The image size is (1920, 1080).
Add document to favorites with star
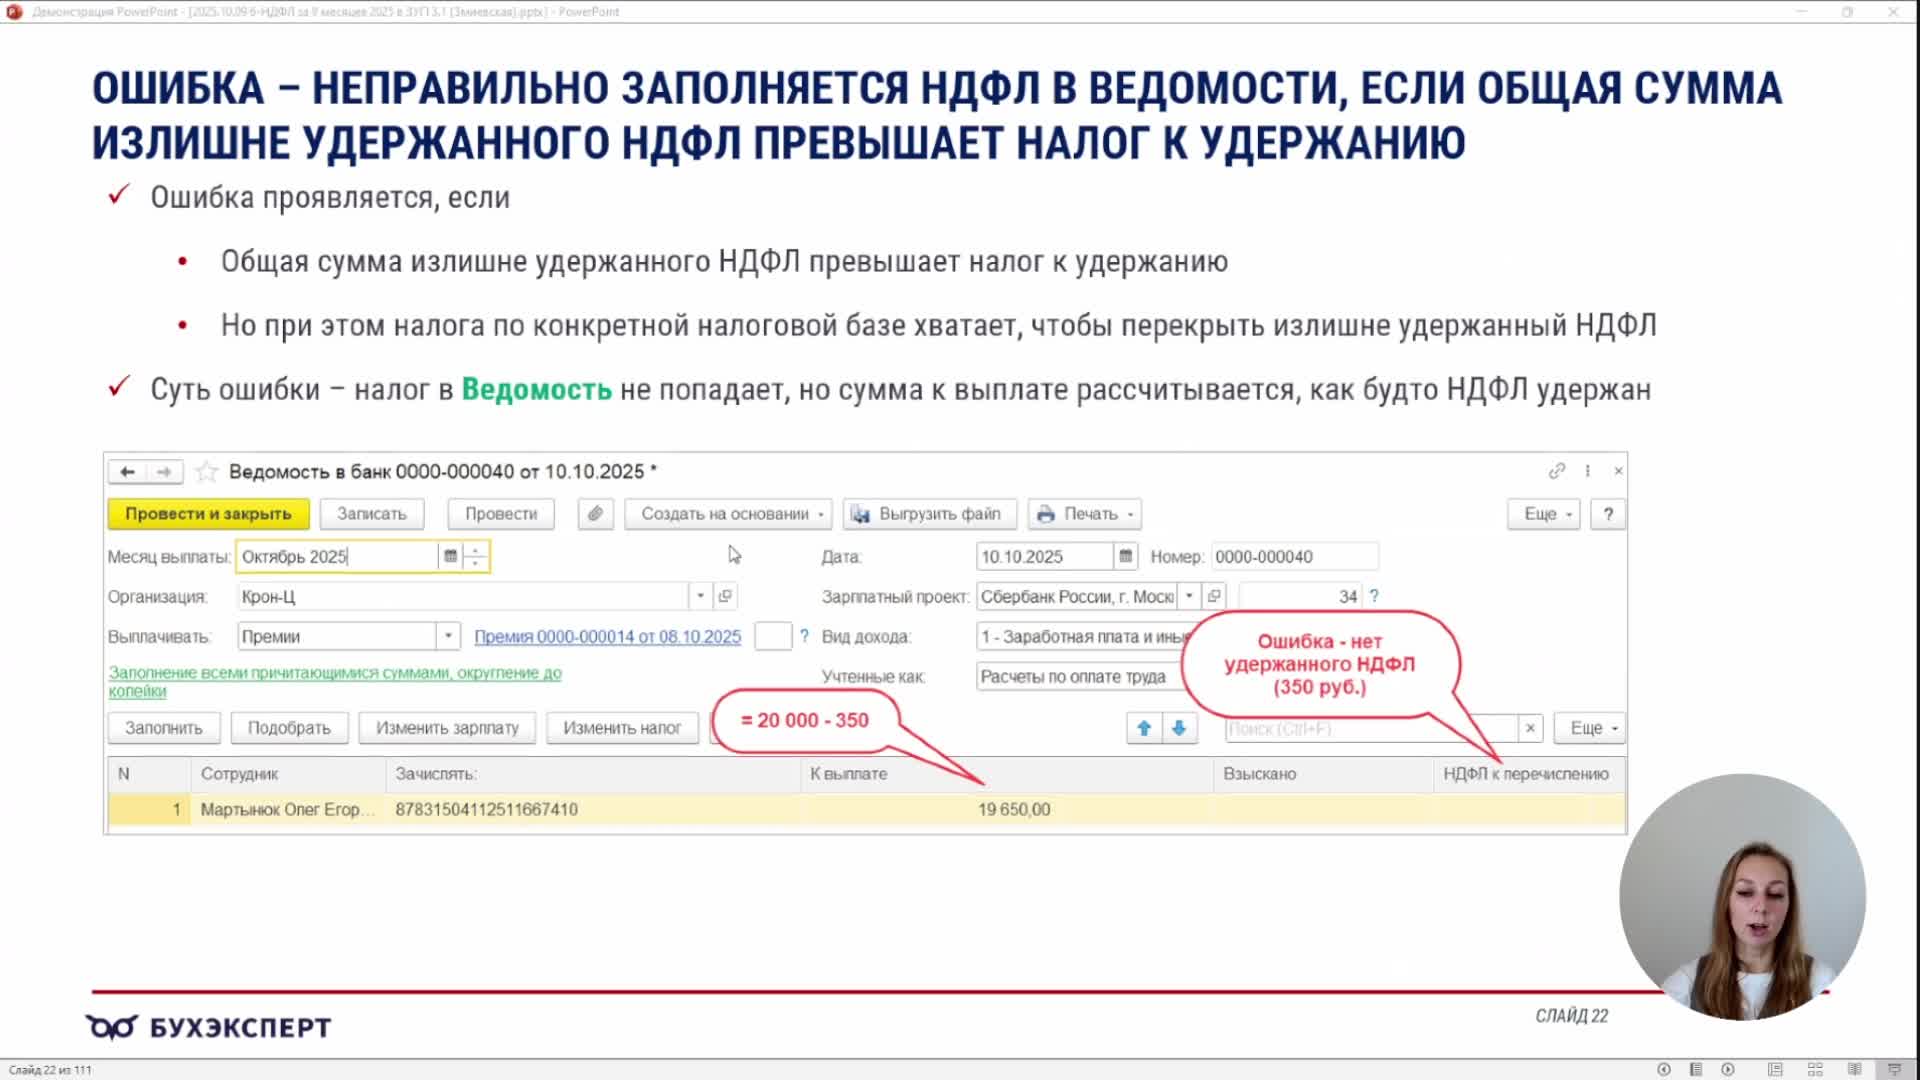tap(207, 472)
